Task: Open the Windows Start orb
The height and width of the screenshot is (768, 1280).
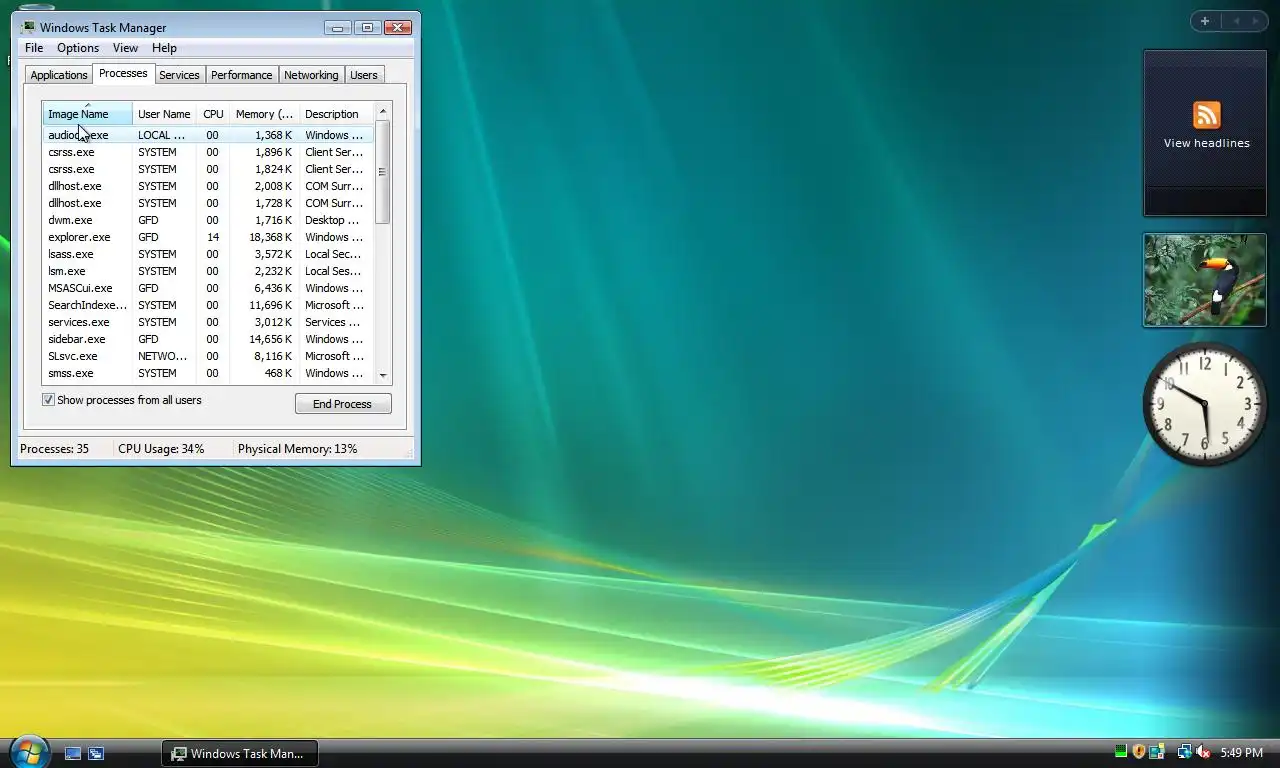Action: pos(28,752)
